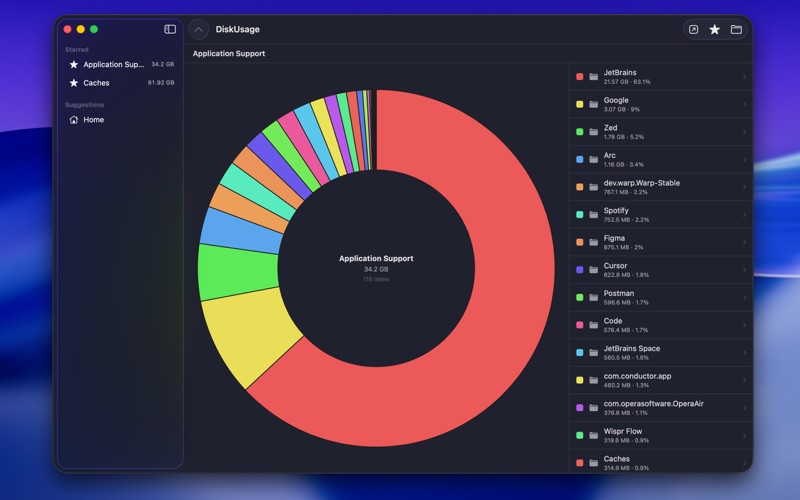Open the Home house icon
This screenshot has width=800, height=500.
pyautogui.click(x=74, y=119)
